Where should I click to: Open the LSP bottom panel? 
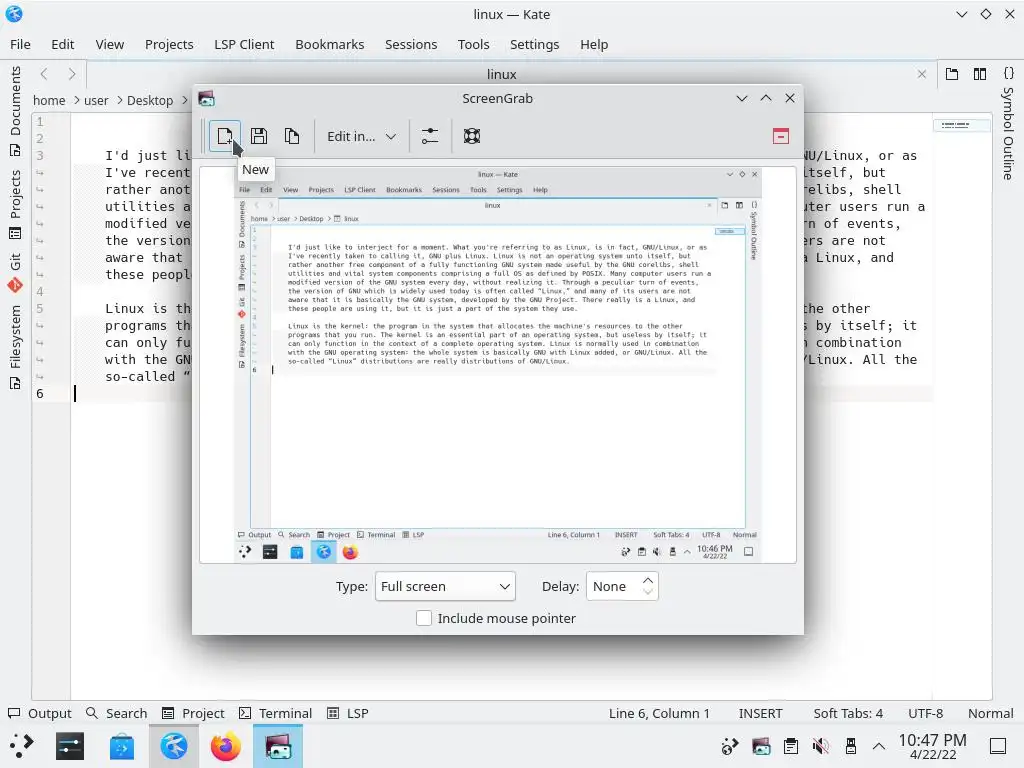coord(348,713)
